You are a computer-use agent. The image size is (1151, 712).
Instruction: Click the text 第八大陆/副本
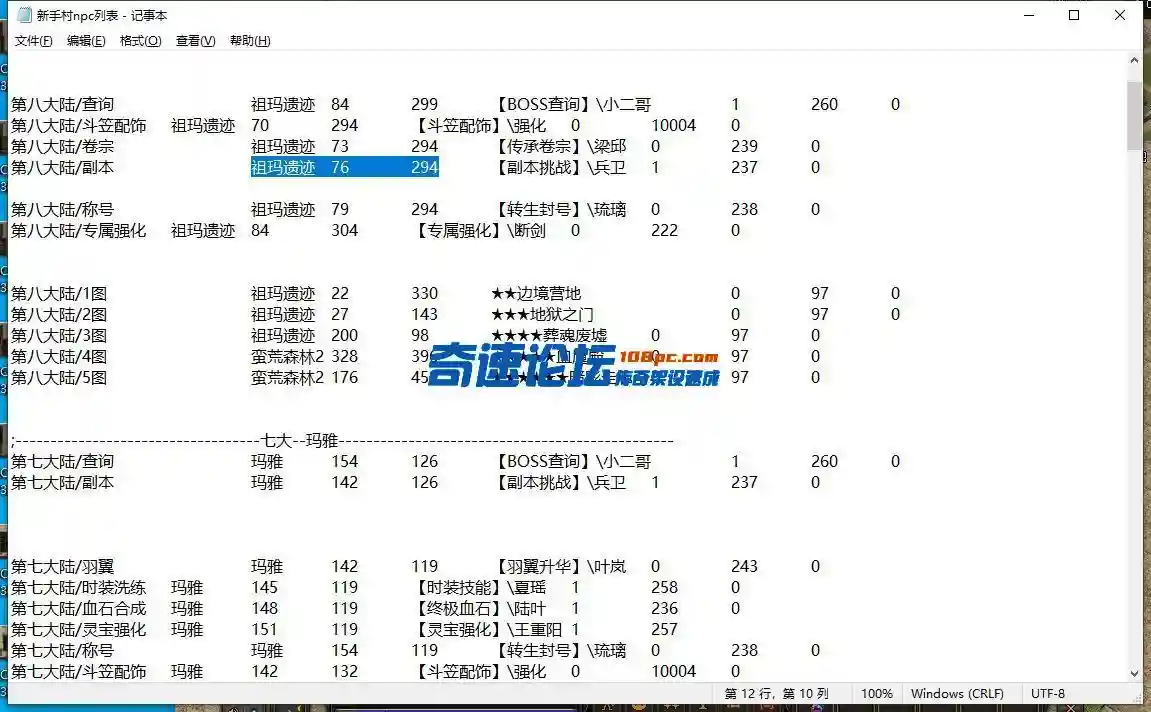[62, 167]
